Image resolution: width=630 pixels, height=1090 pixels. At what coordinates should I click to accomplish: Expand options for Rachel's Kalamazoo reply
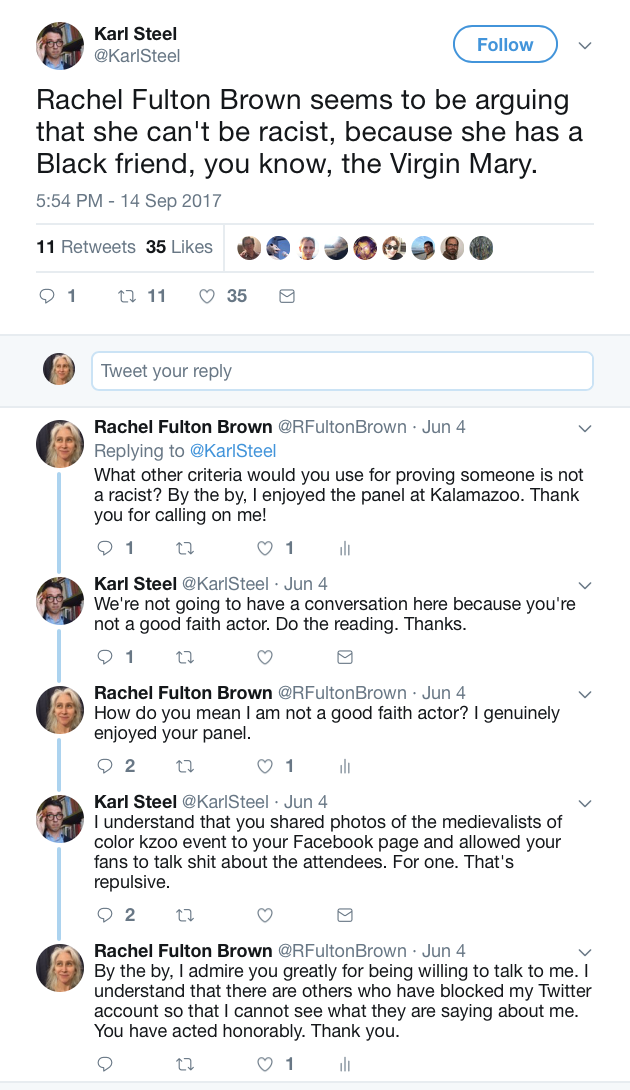tap(586, 428)
